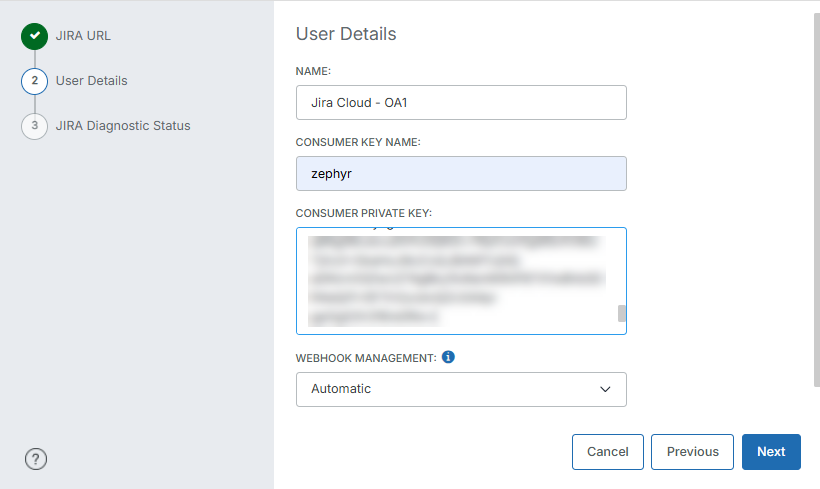Select step 3 JIRA Diagnostic Status circle
Viewport: 820px width, 489px height.
tap(35, 126)
